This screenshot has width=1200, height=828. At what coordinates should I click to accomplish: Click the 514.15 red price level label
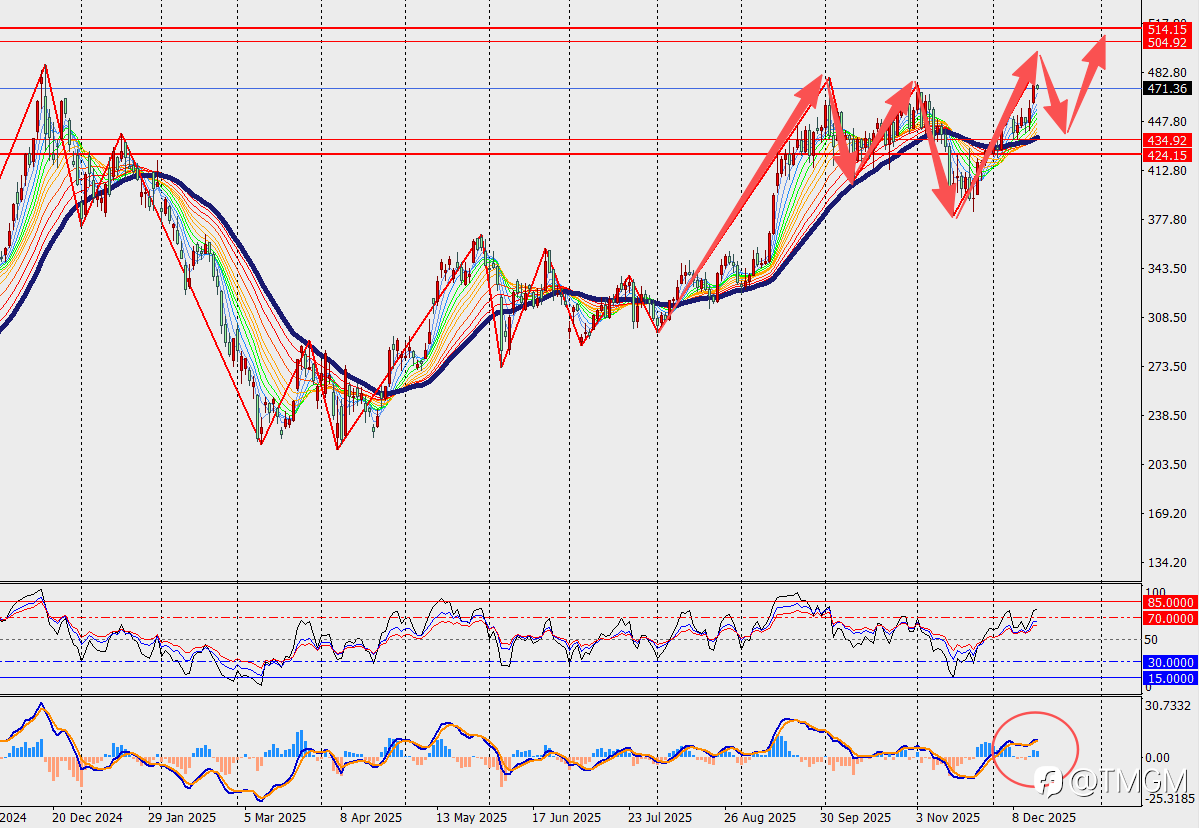1168,30
